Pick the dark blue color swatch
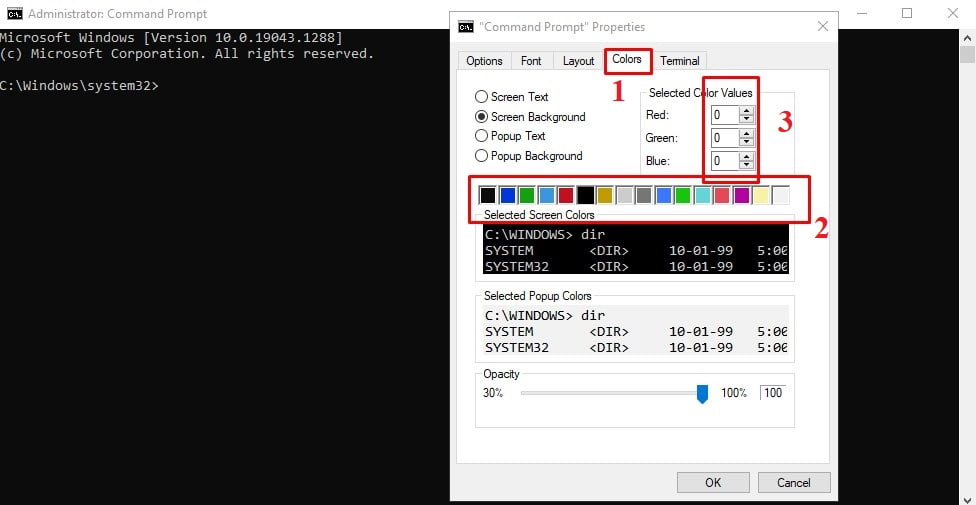 coord(508,196)
